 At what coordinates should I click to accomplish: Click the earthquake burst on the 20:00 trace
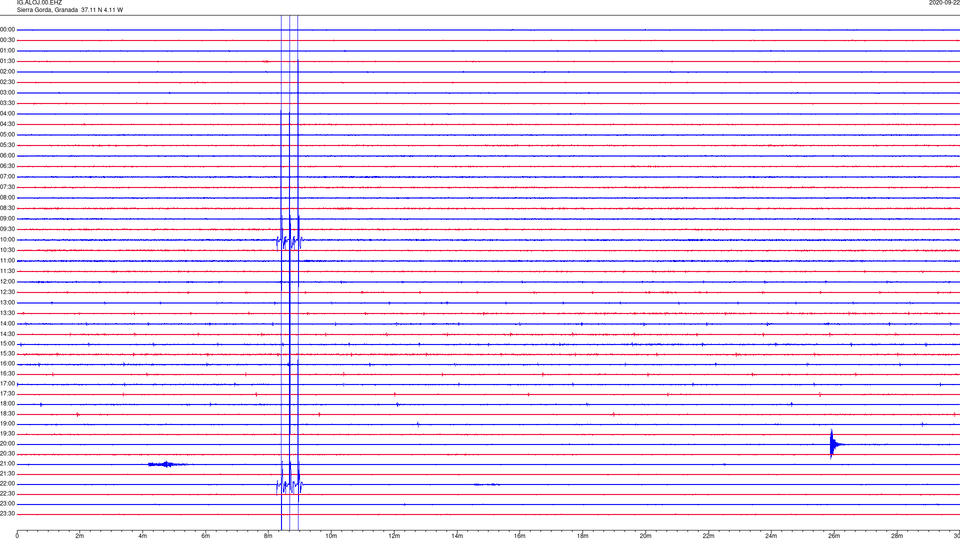coord(836,444)
